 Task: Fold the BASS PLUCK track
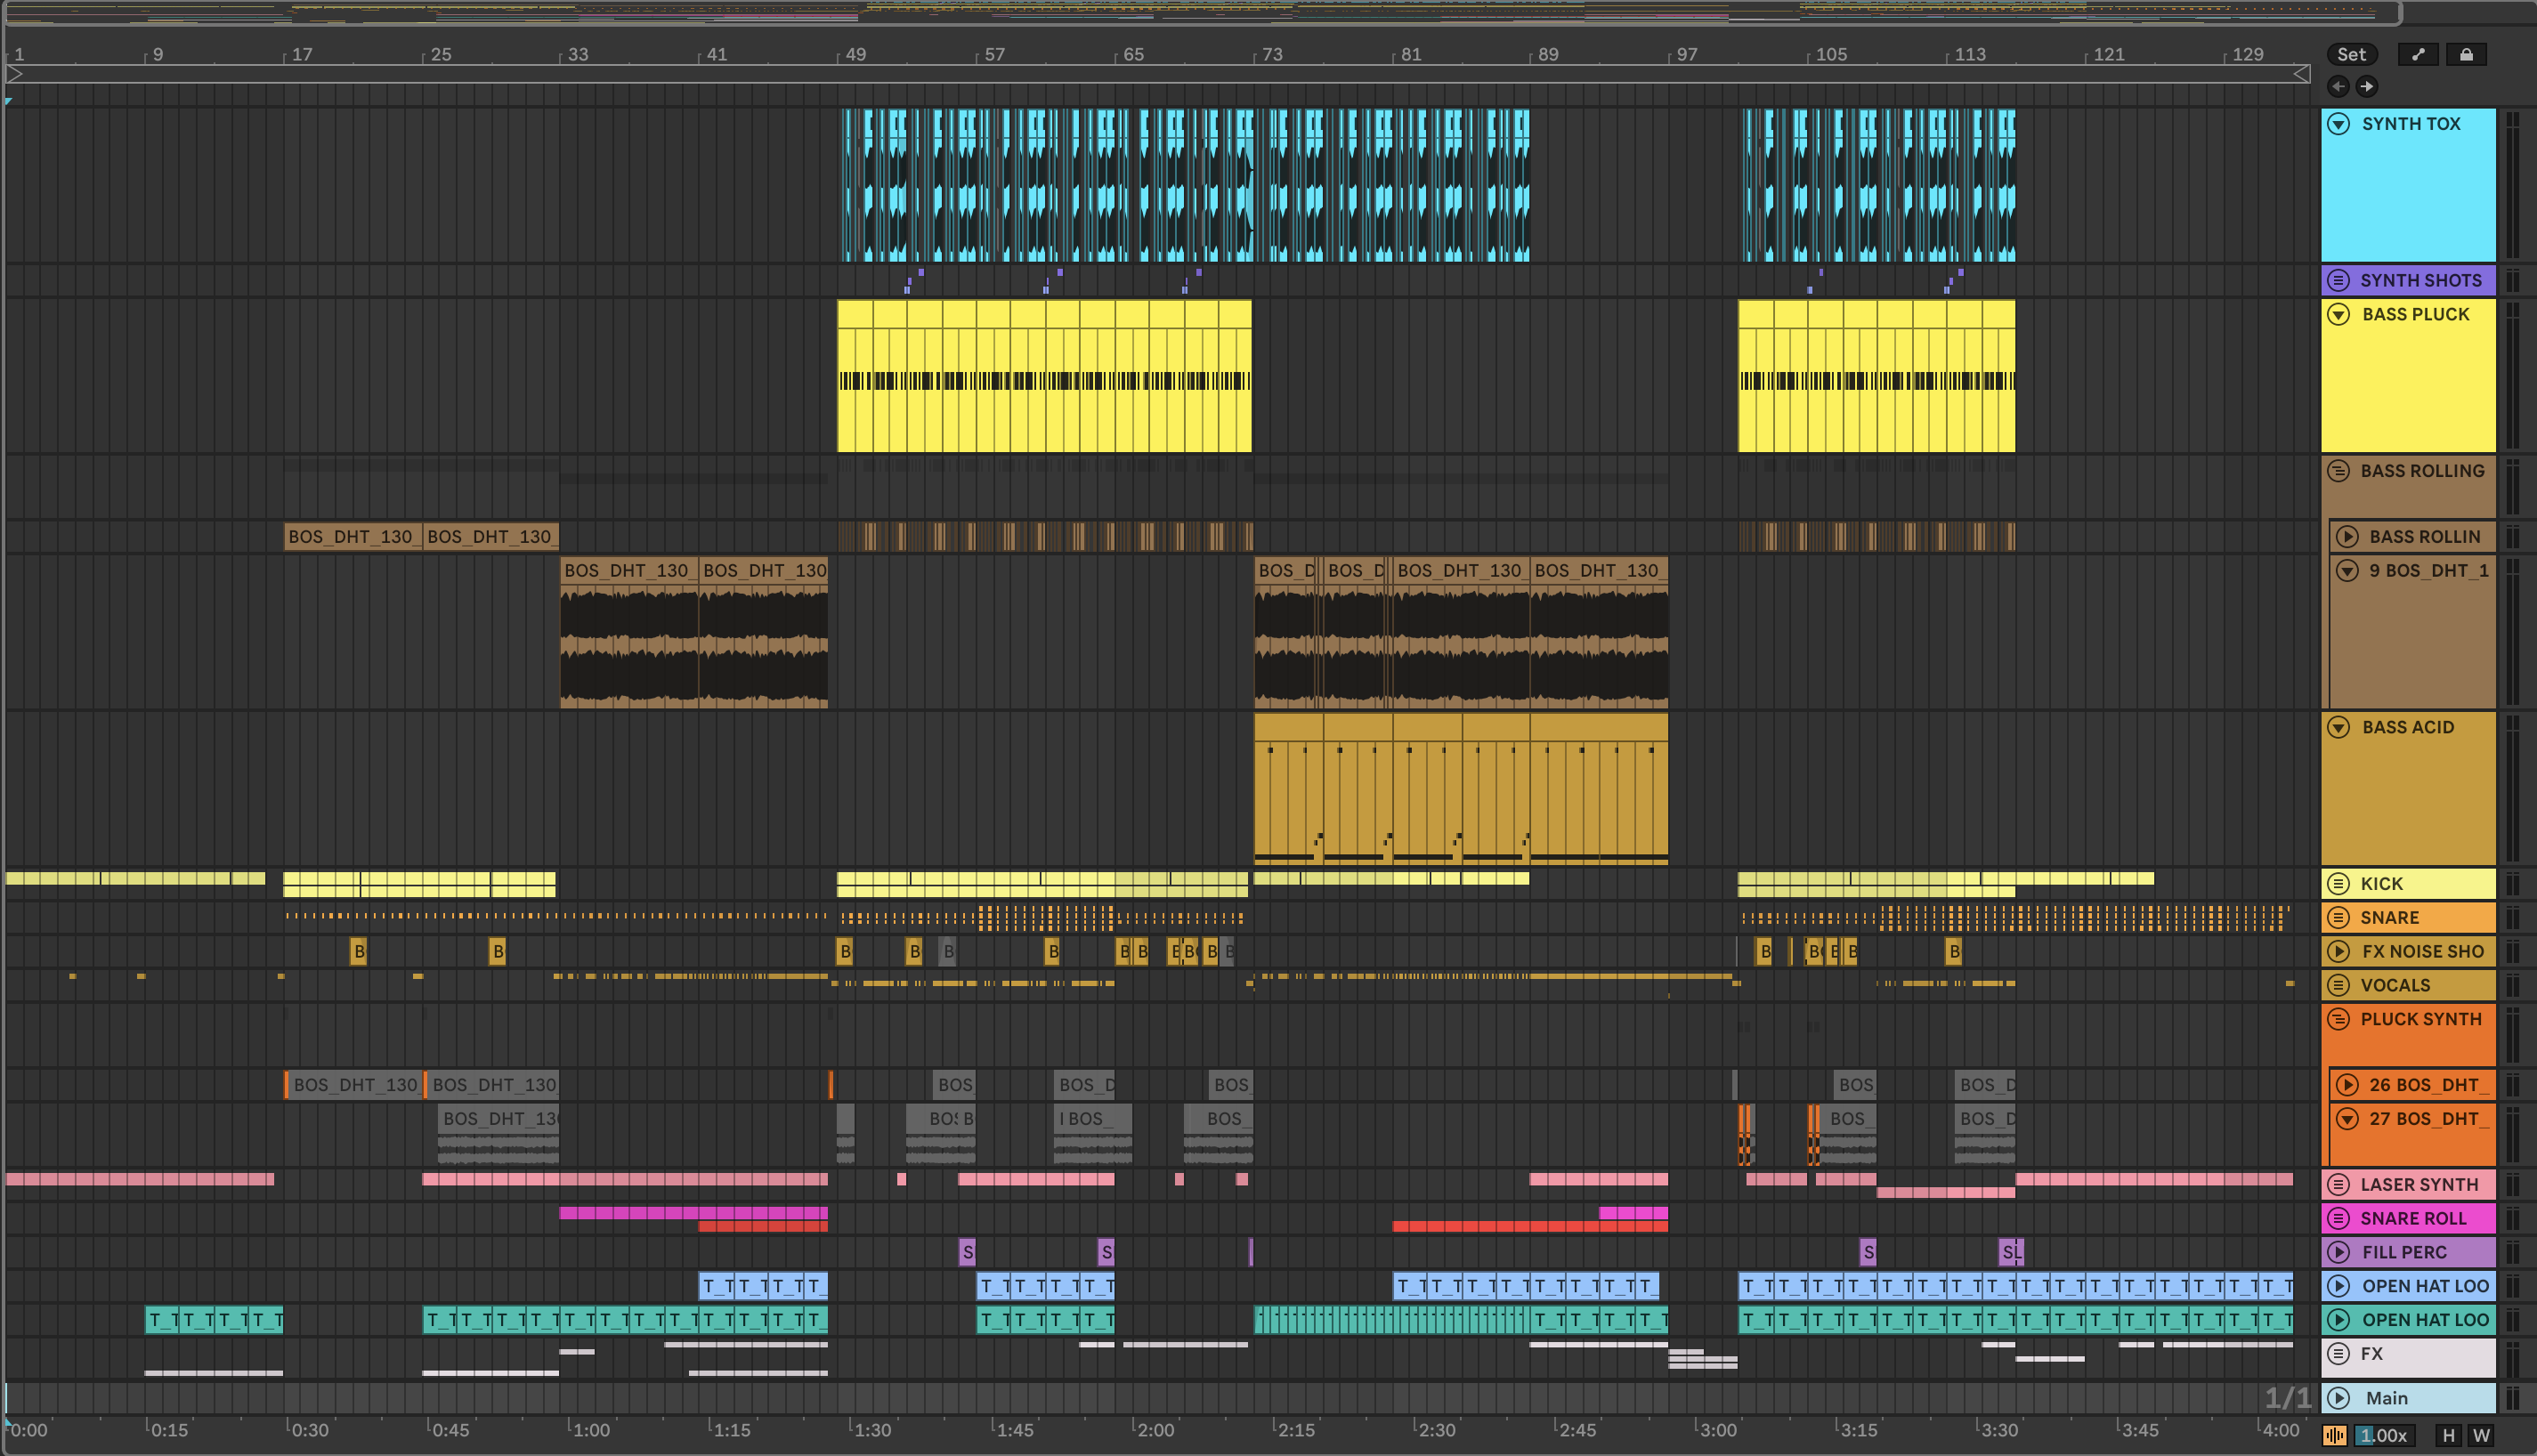pos(2338,314)
